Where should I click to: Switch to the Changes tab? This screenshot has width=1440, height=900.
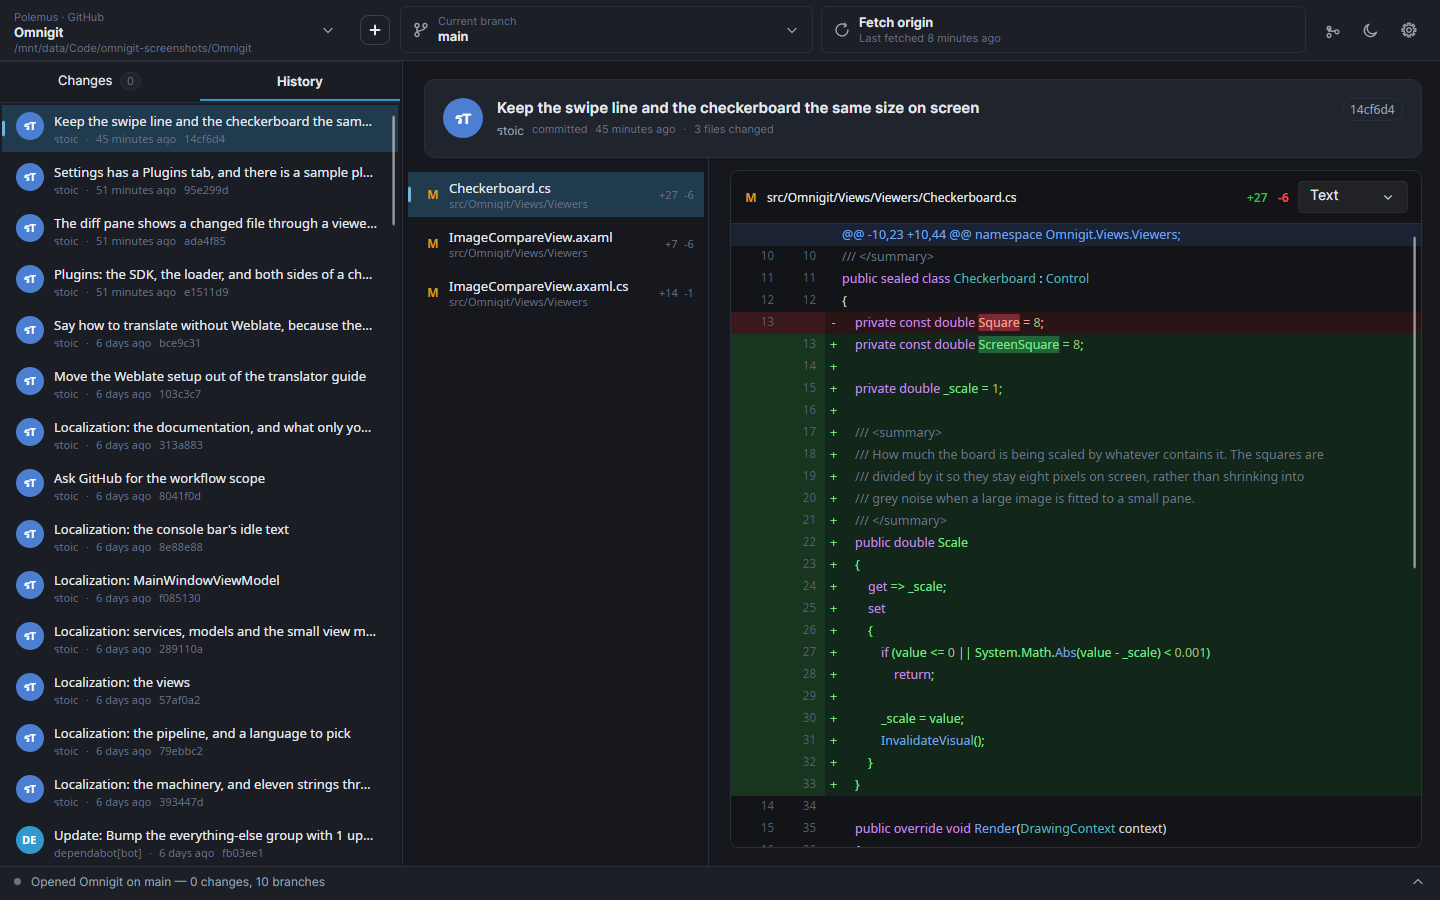tap(98, 81)
